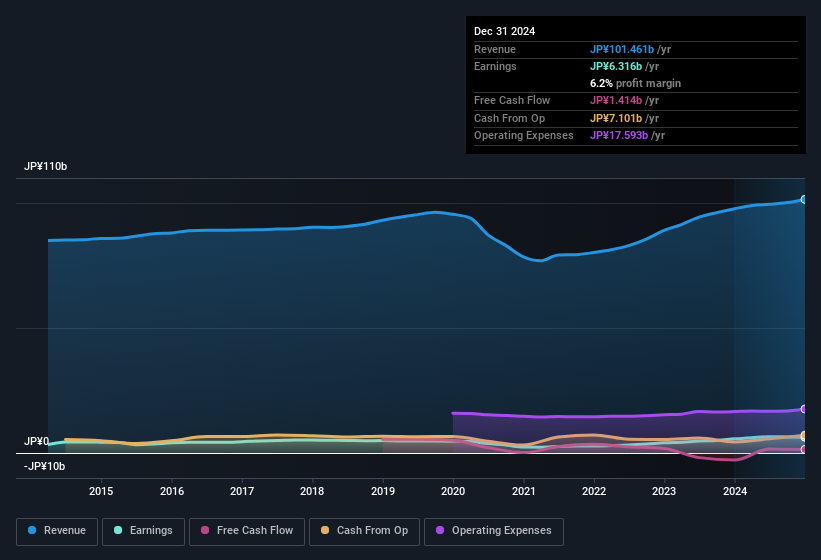Click the -JP¥10b y-axis label
The image size is (821, 560).
tap(45, 466)
